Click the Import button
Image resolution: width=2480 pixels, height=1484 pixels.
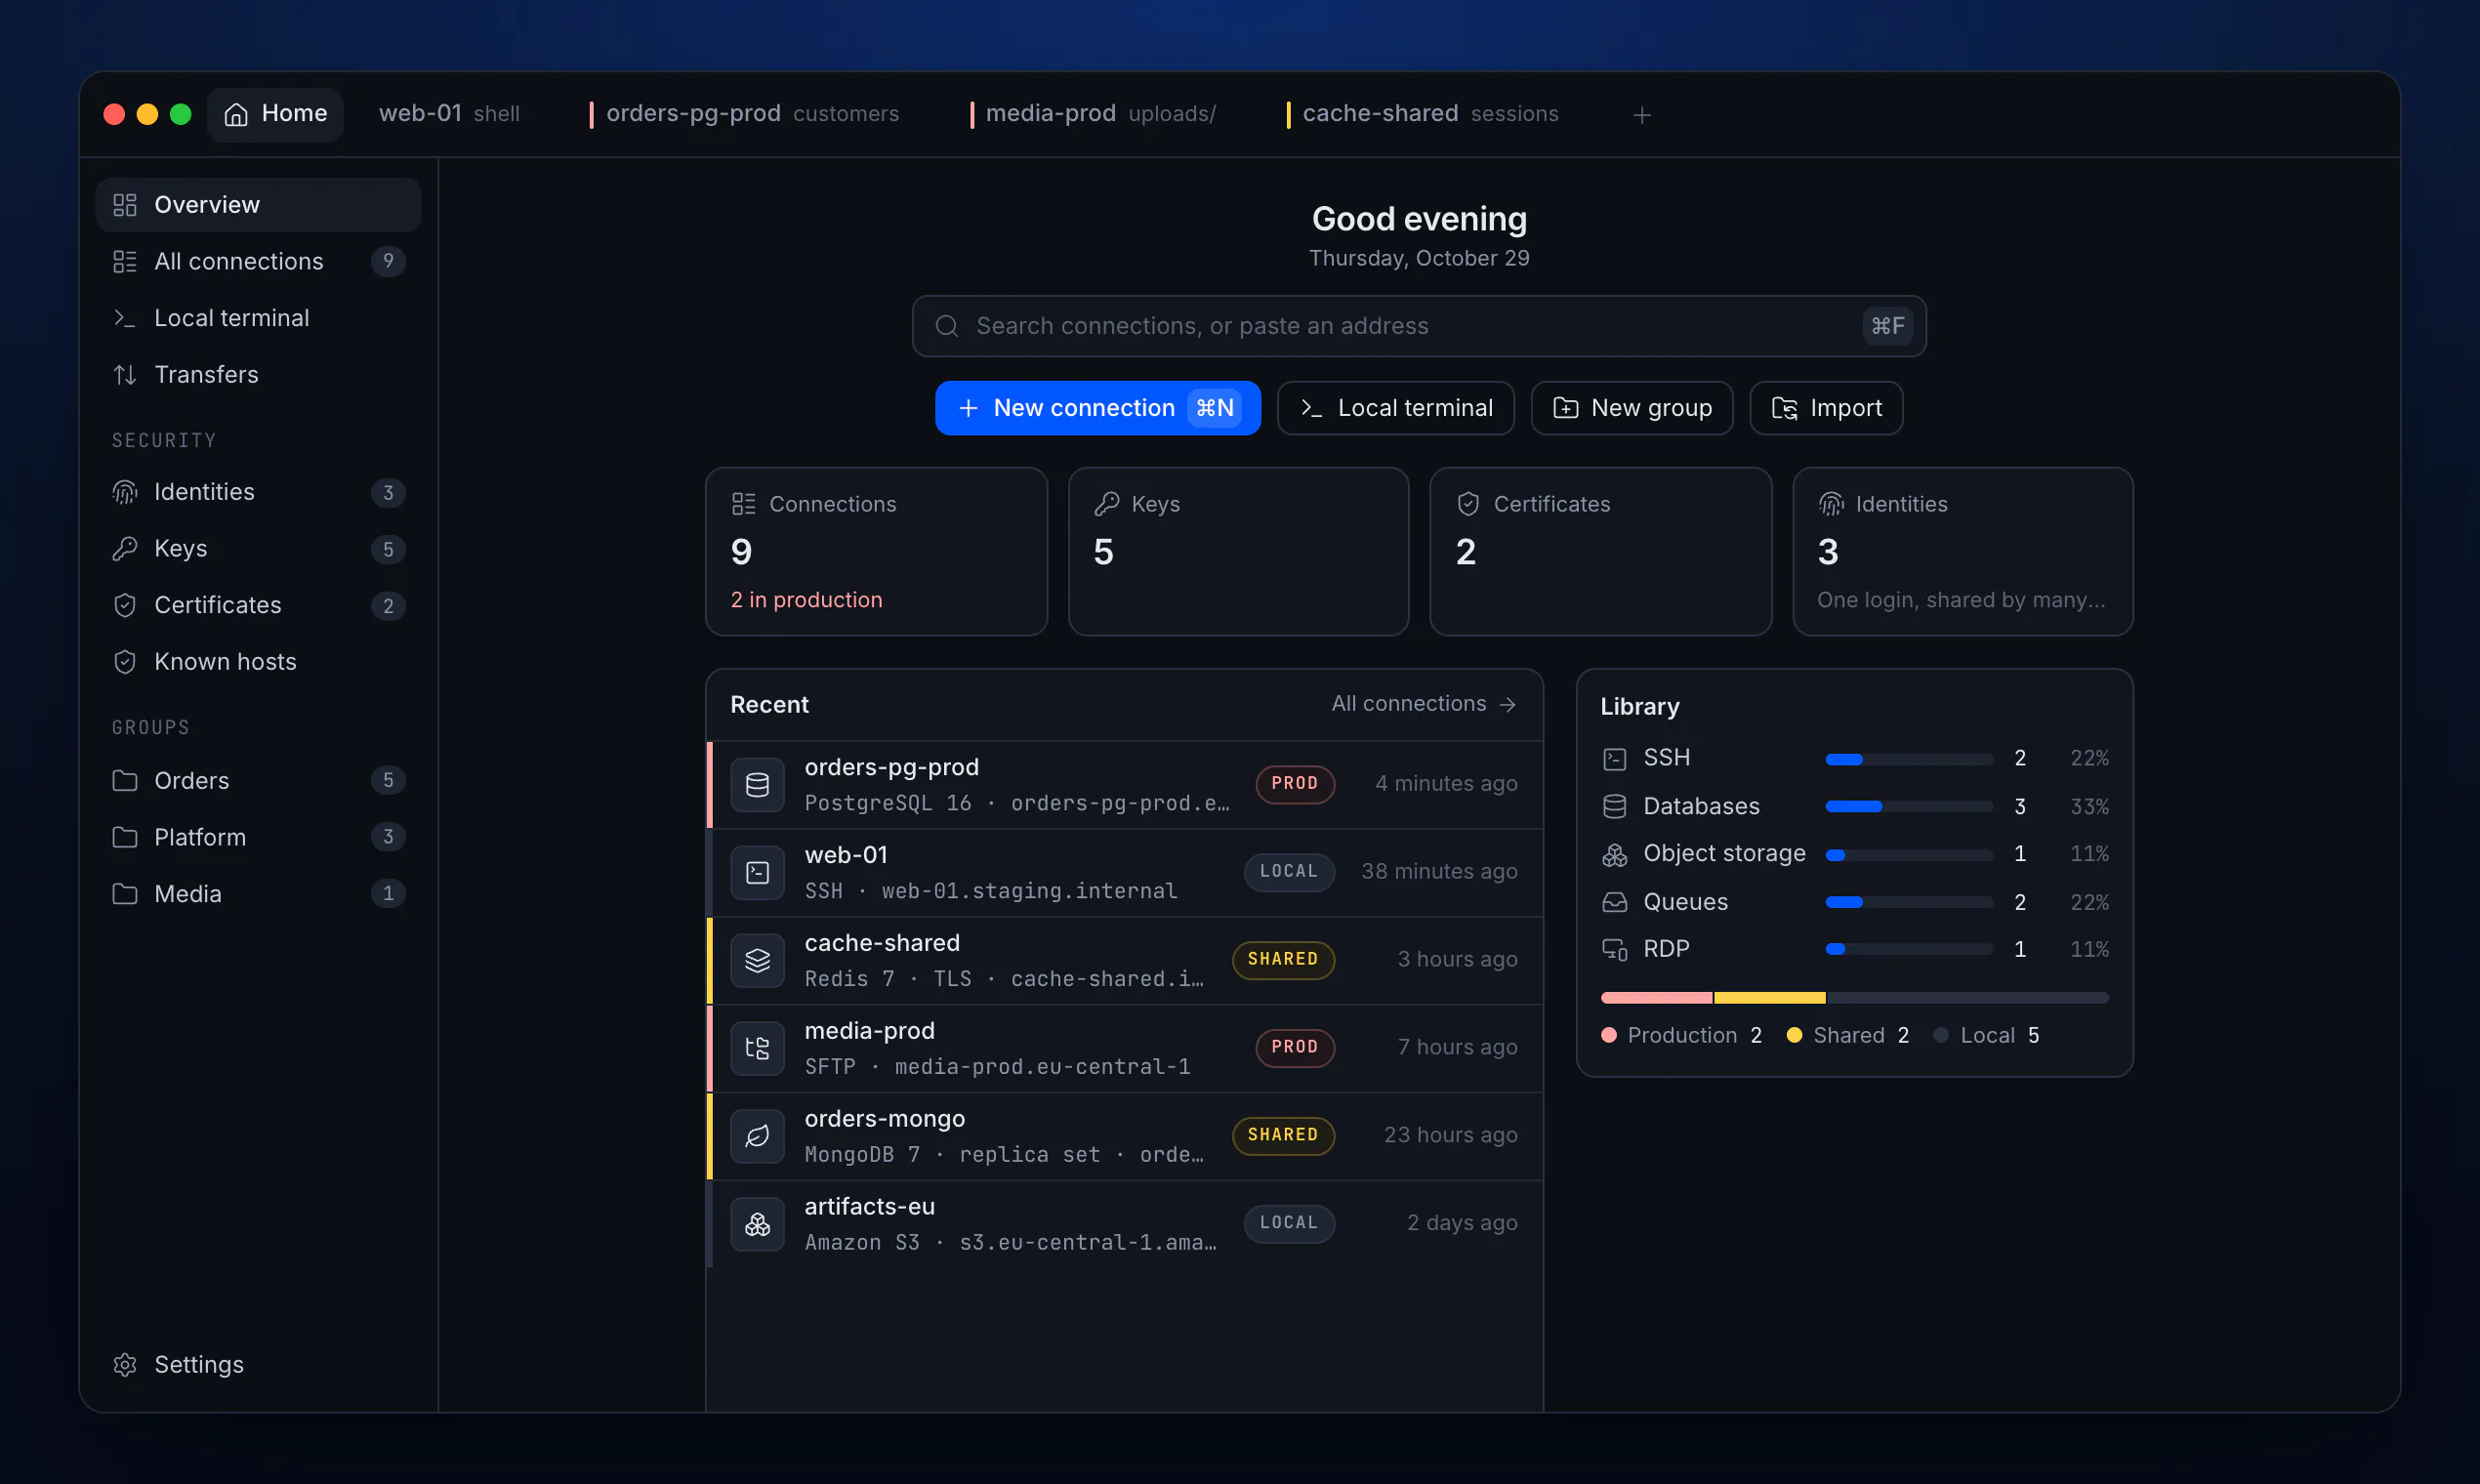(1825, 408)
